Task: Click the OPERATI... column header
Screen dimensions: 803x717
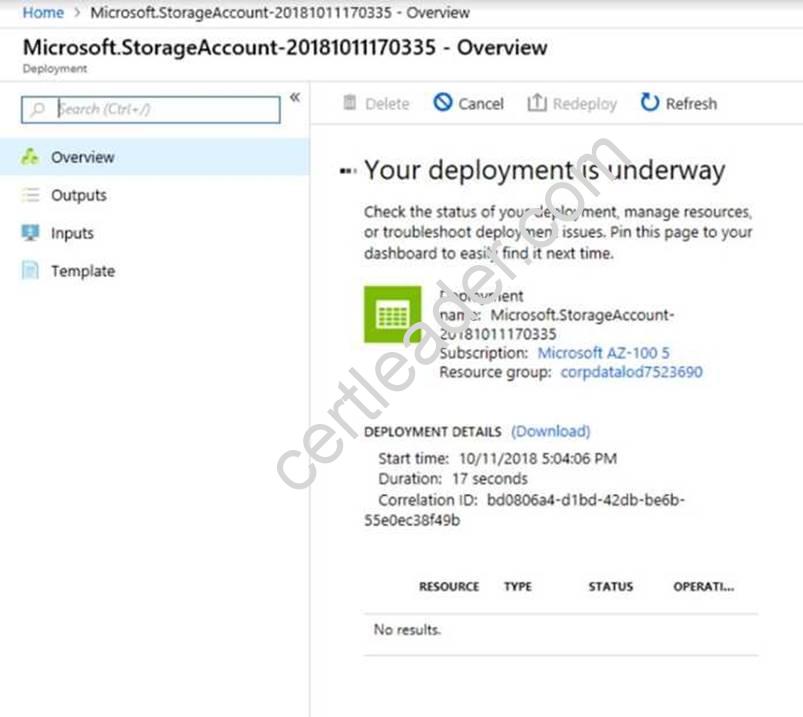Action: coord(704,586)
